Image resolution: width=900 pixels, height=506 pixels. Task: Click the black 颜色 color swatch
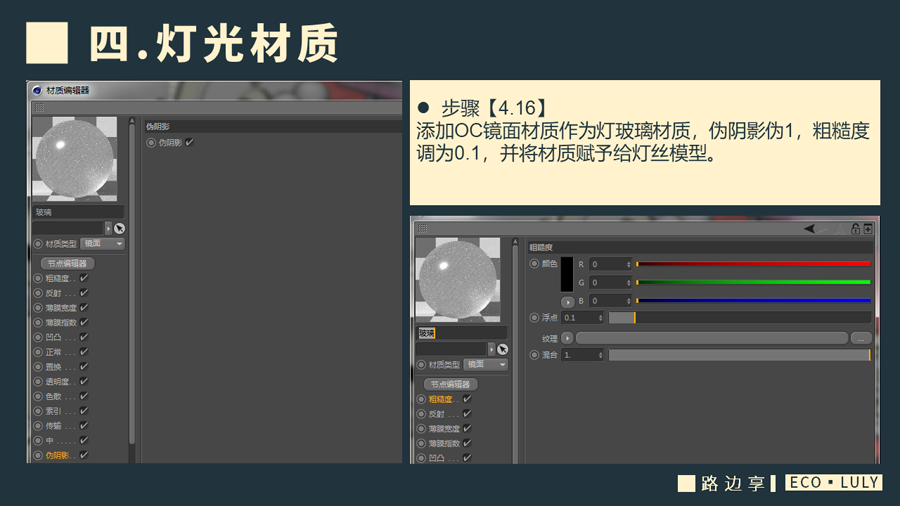pos(567,274)
